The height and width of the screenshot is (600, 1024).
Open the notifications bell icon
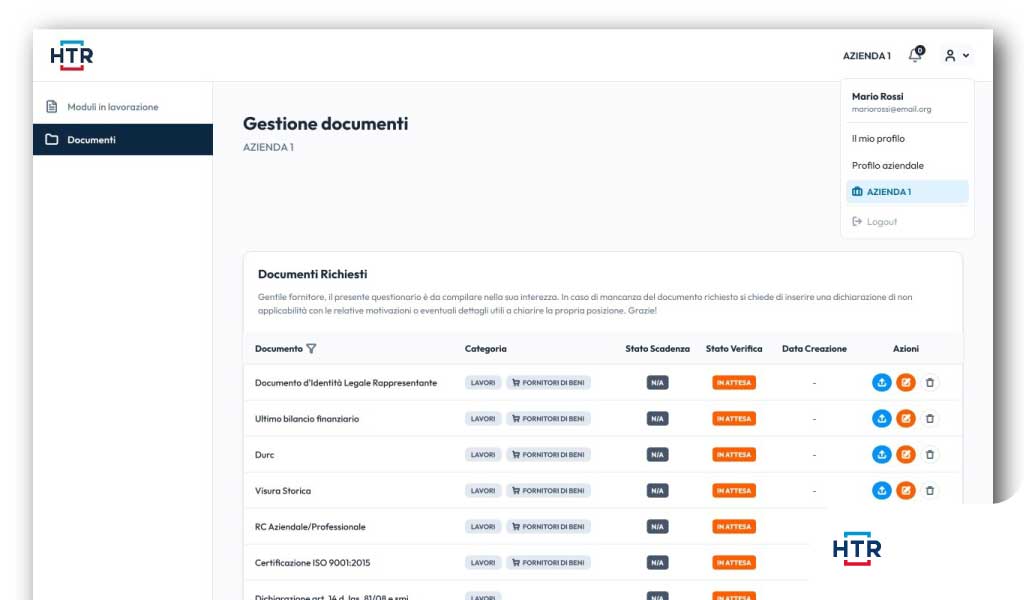916,55
